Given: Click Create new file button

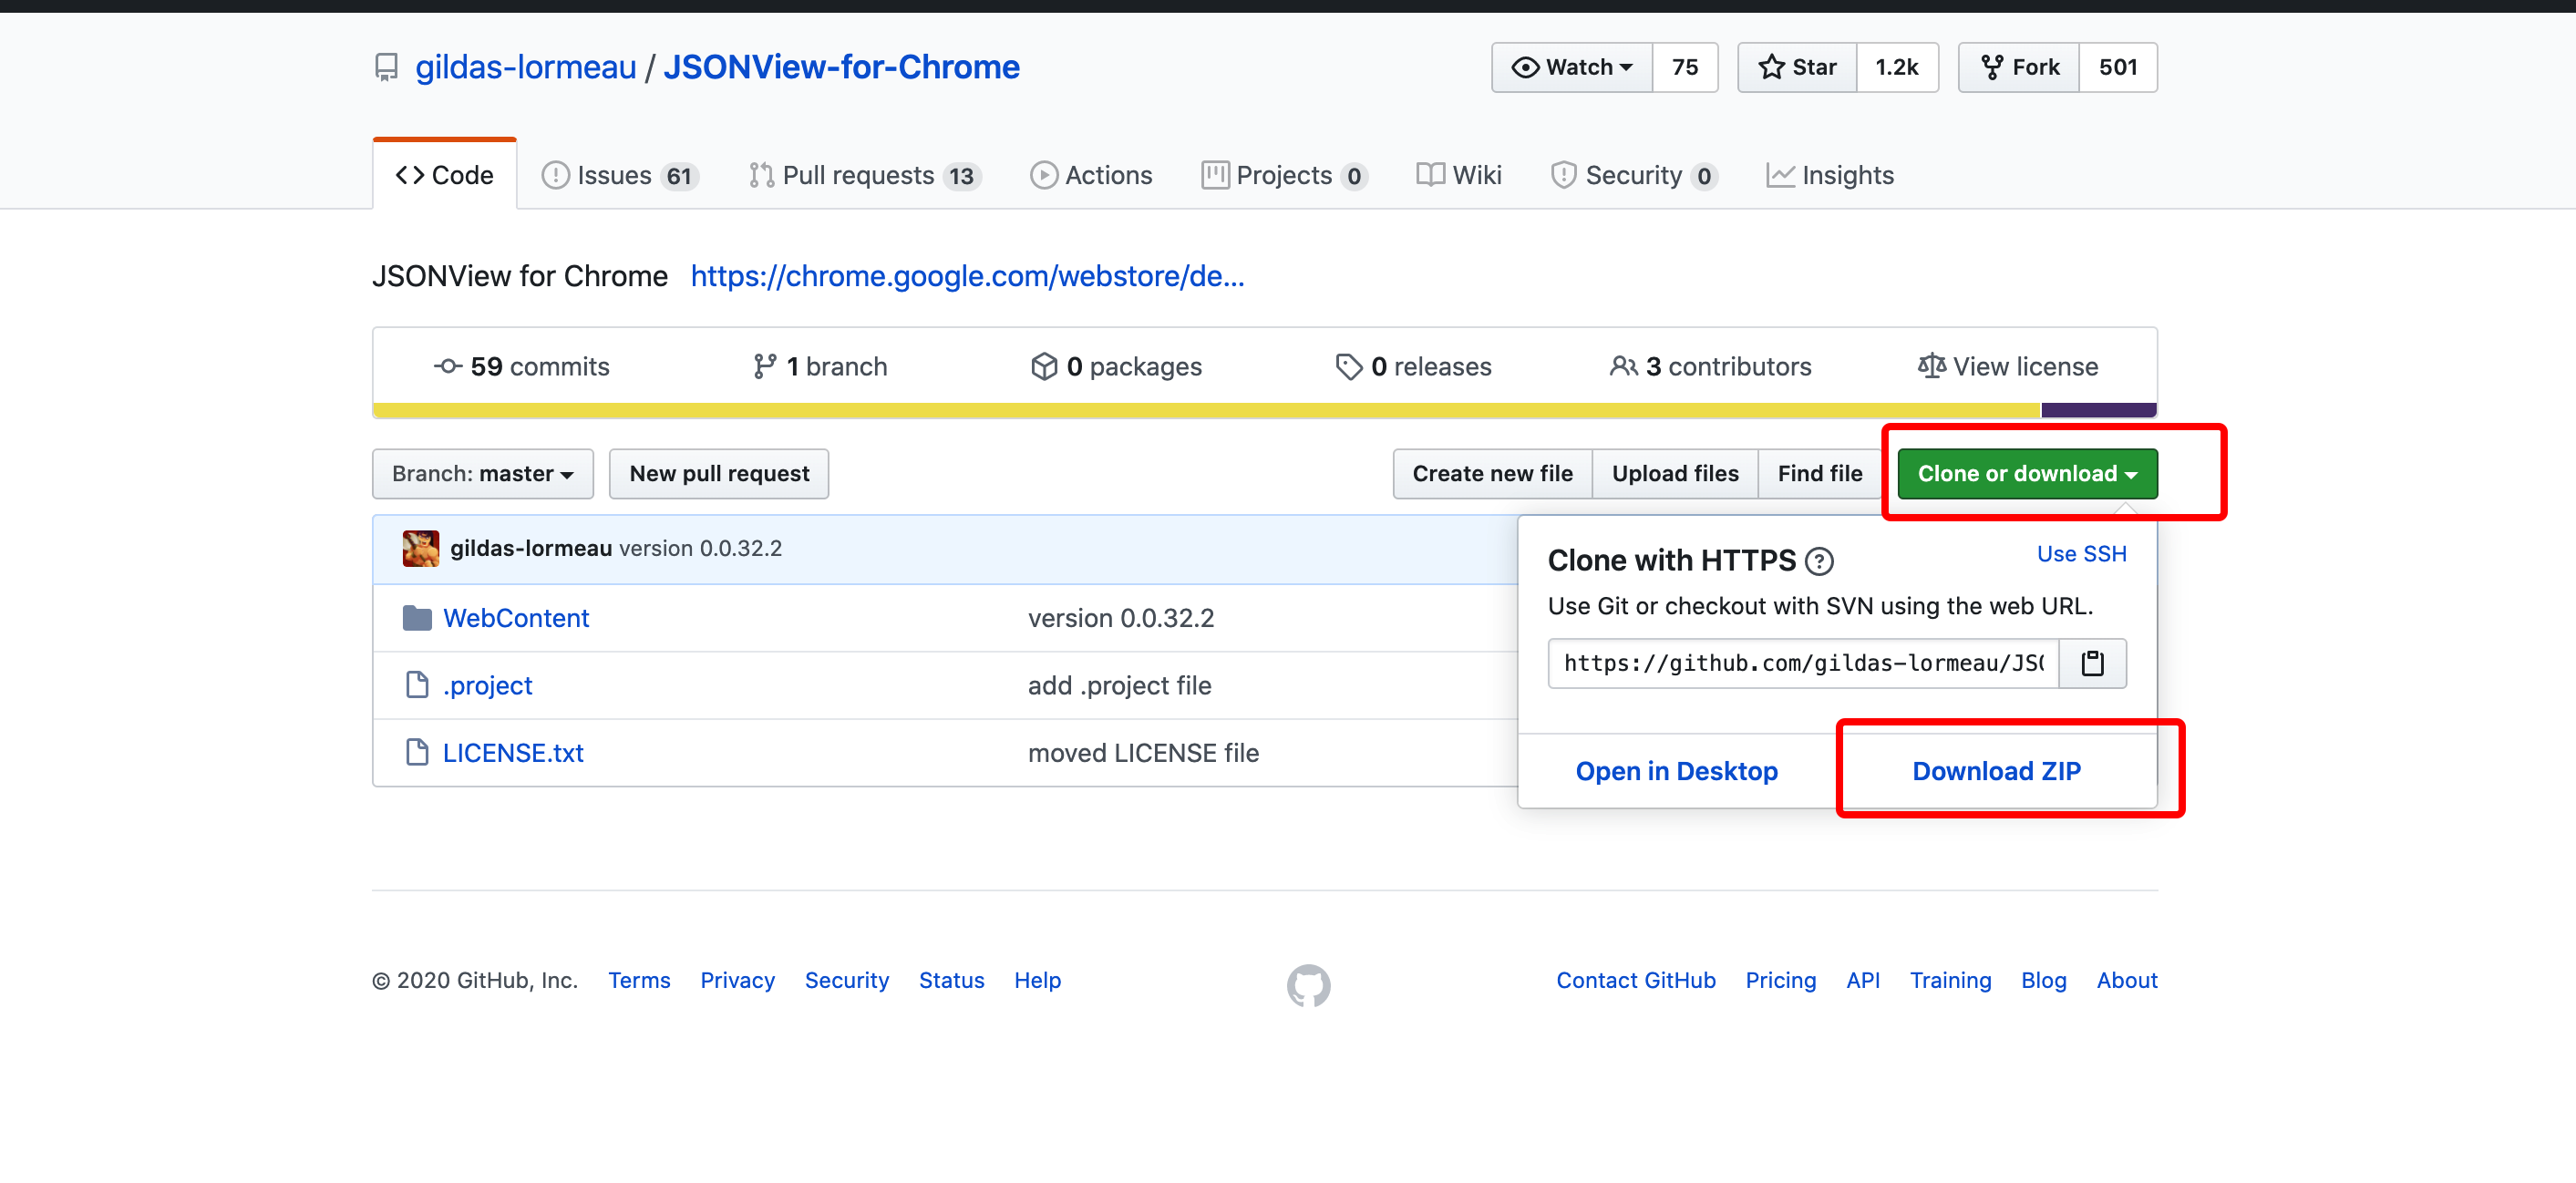Looking at the screenshot, I should coord(1492,473).
